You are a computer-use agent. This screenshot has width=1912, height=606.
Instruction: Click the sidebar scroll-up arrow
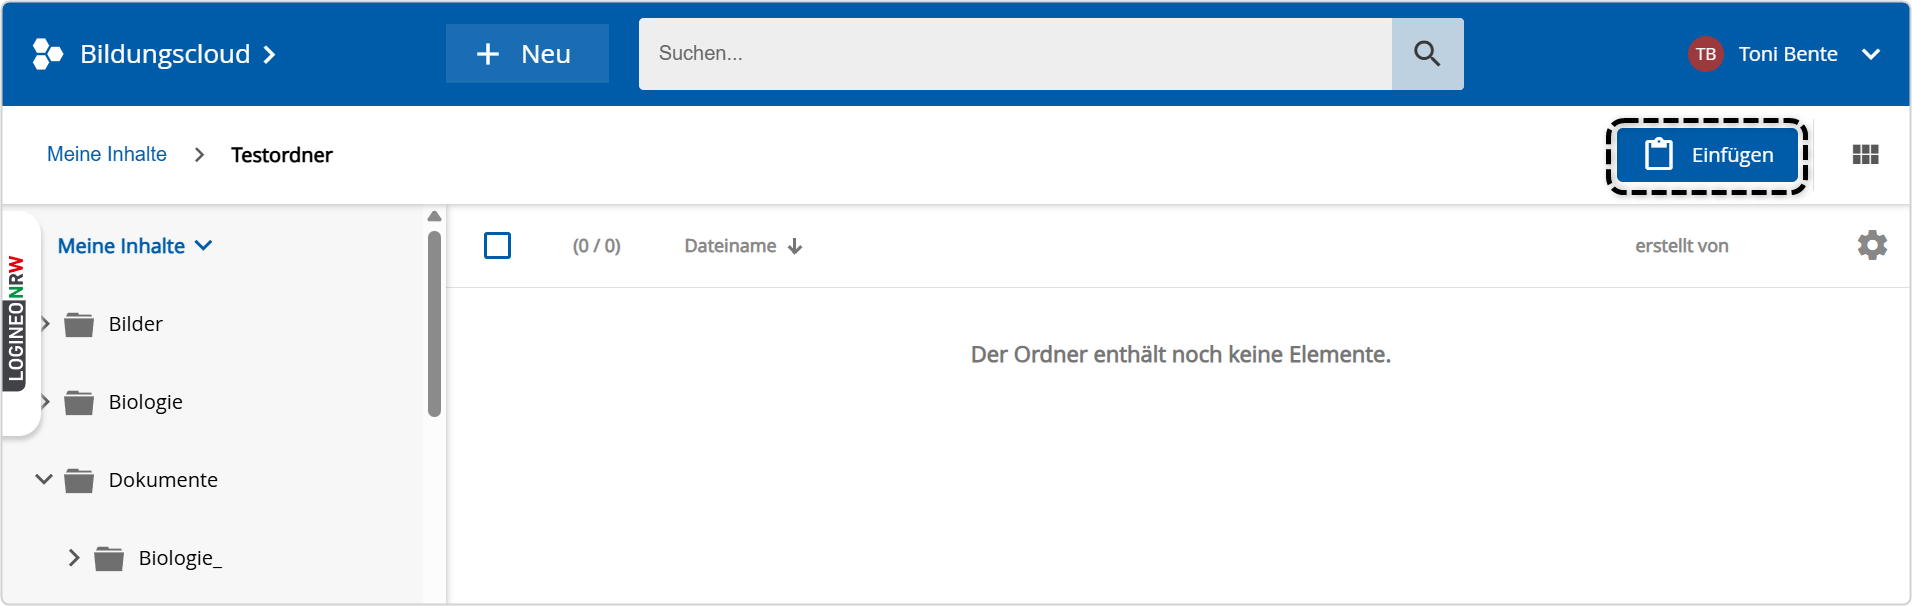434,217
